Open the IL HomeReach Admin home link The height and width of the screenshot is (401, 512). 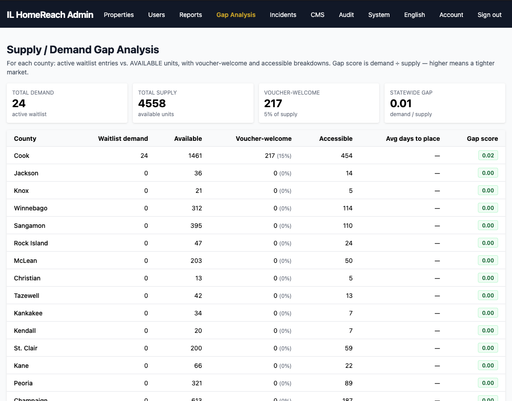click(x=50, y=15)
